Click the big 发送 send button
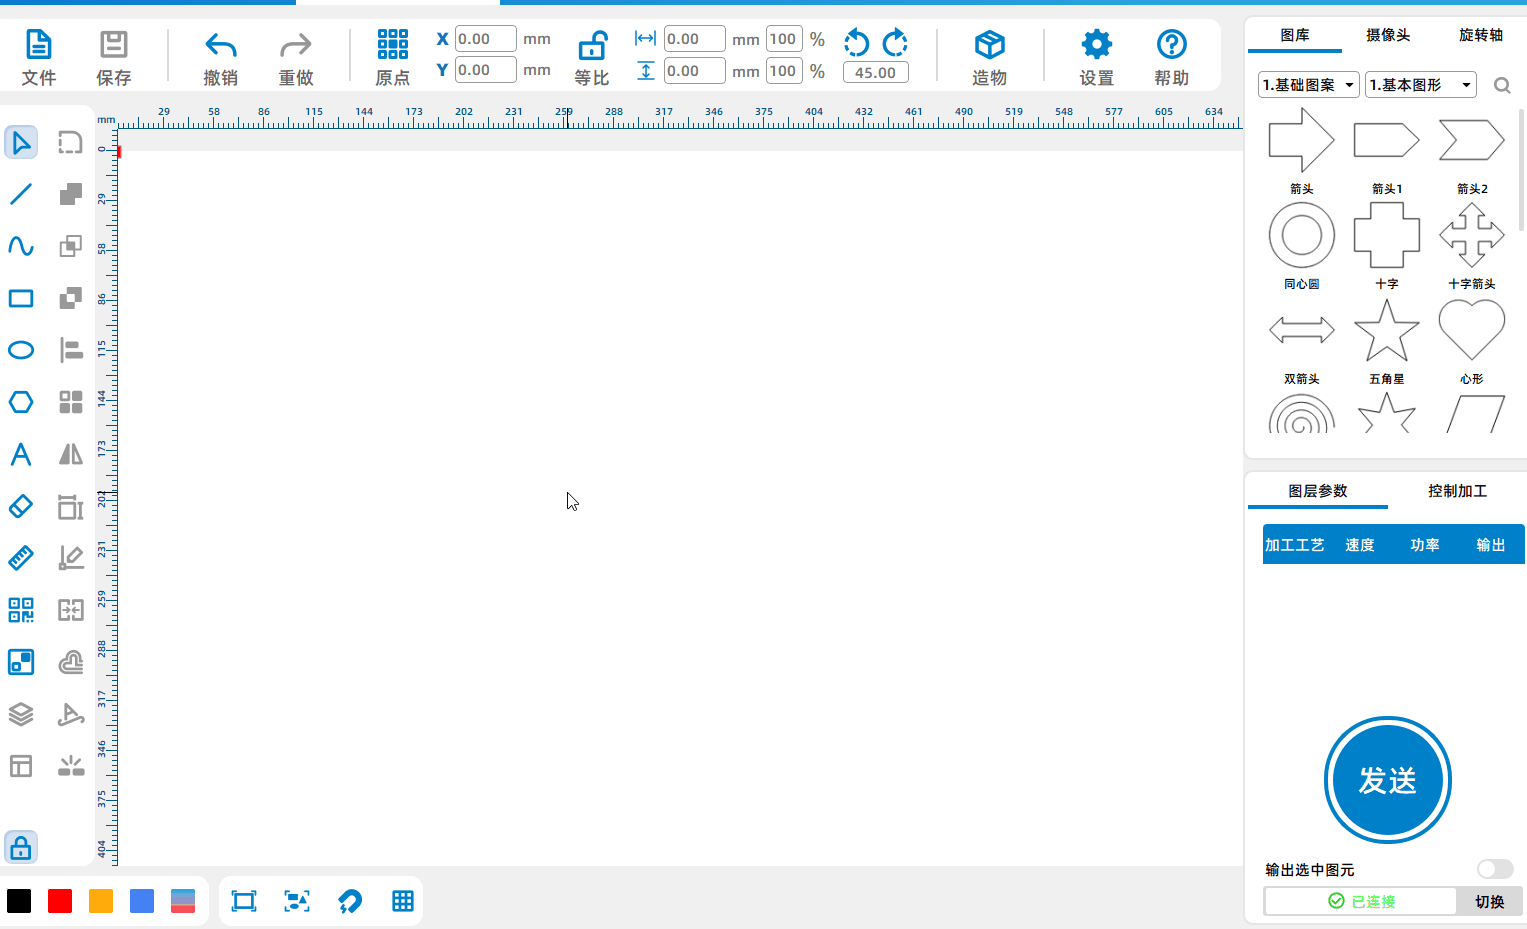1527x929 pixels. pos(1387,780)
